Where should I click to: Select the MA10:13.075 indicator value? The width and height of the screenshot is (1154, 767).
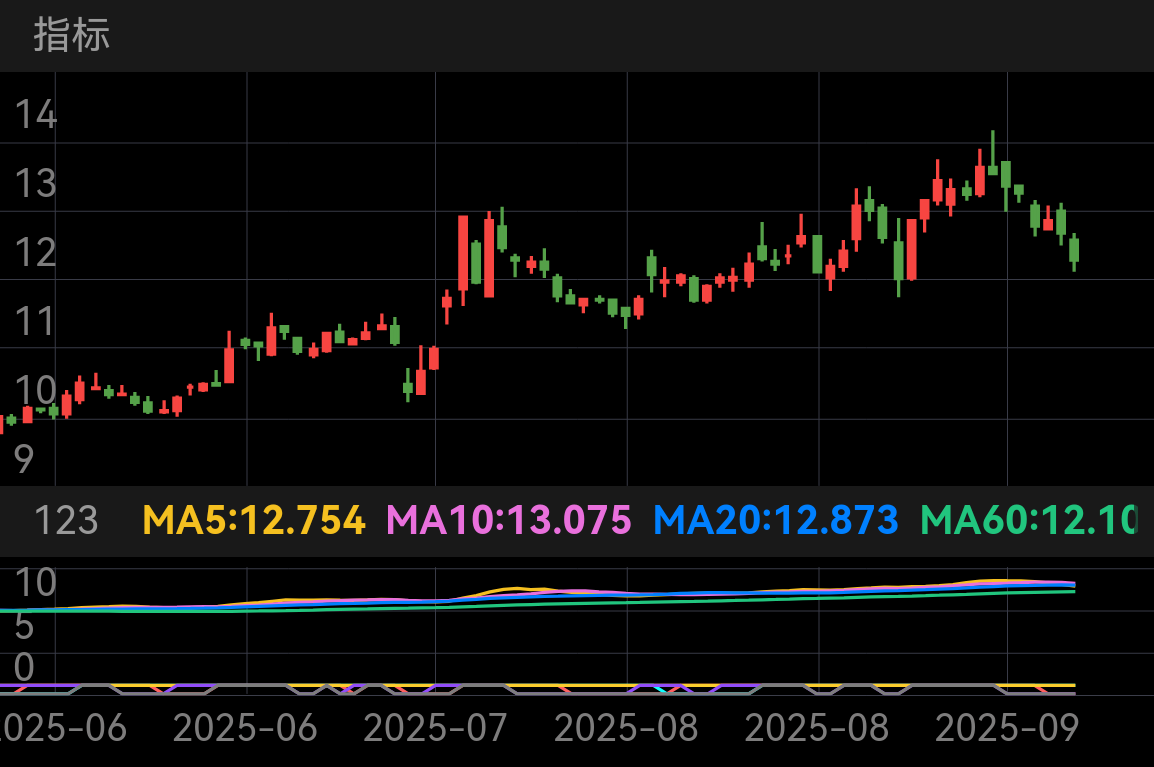click(509, 520)
